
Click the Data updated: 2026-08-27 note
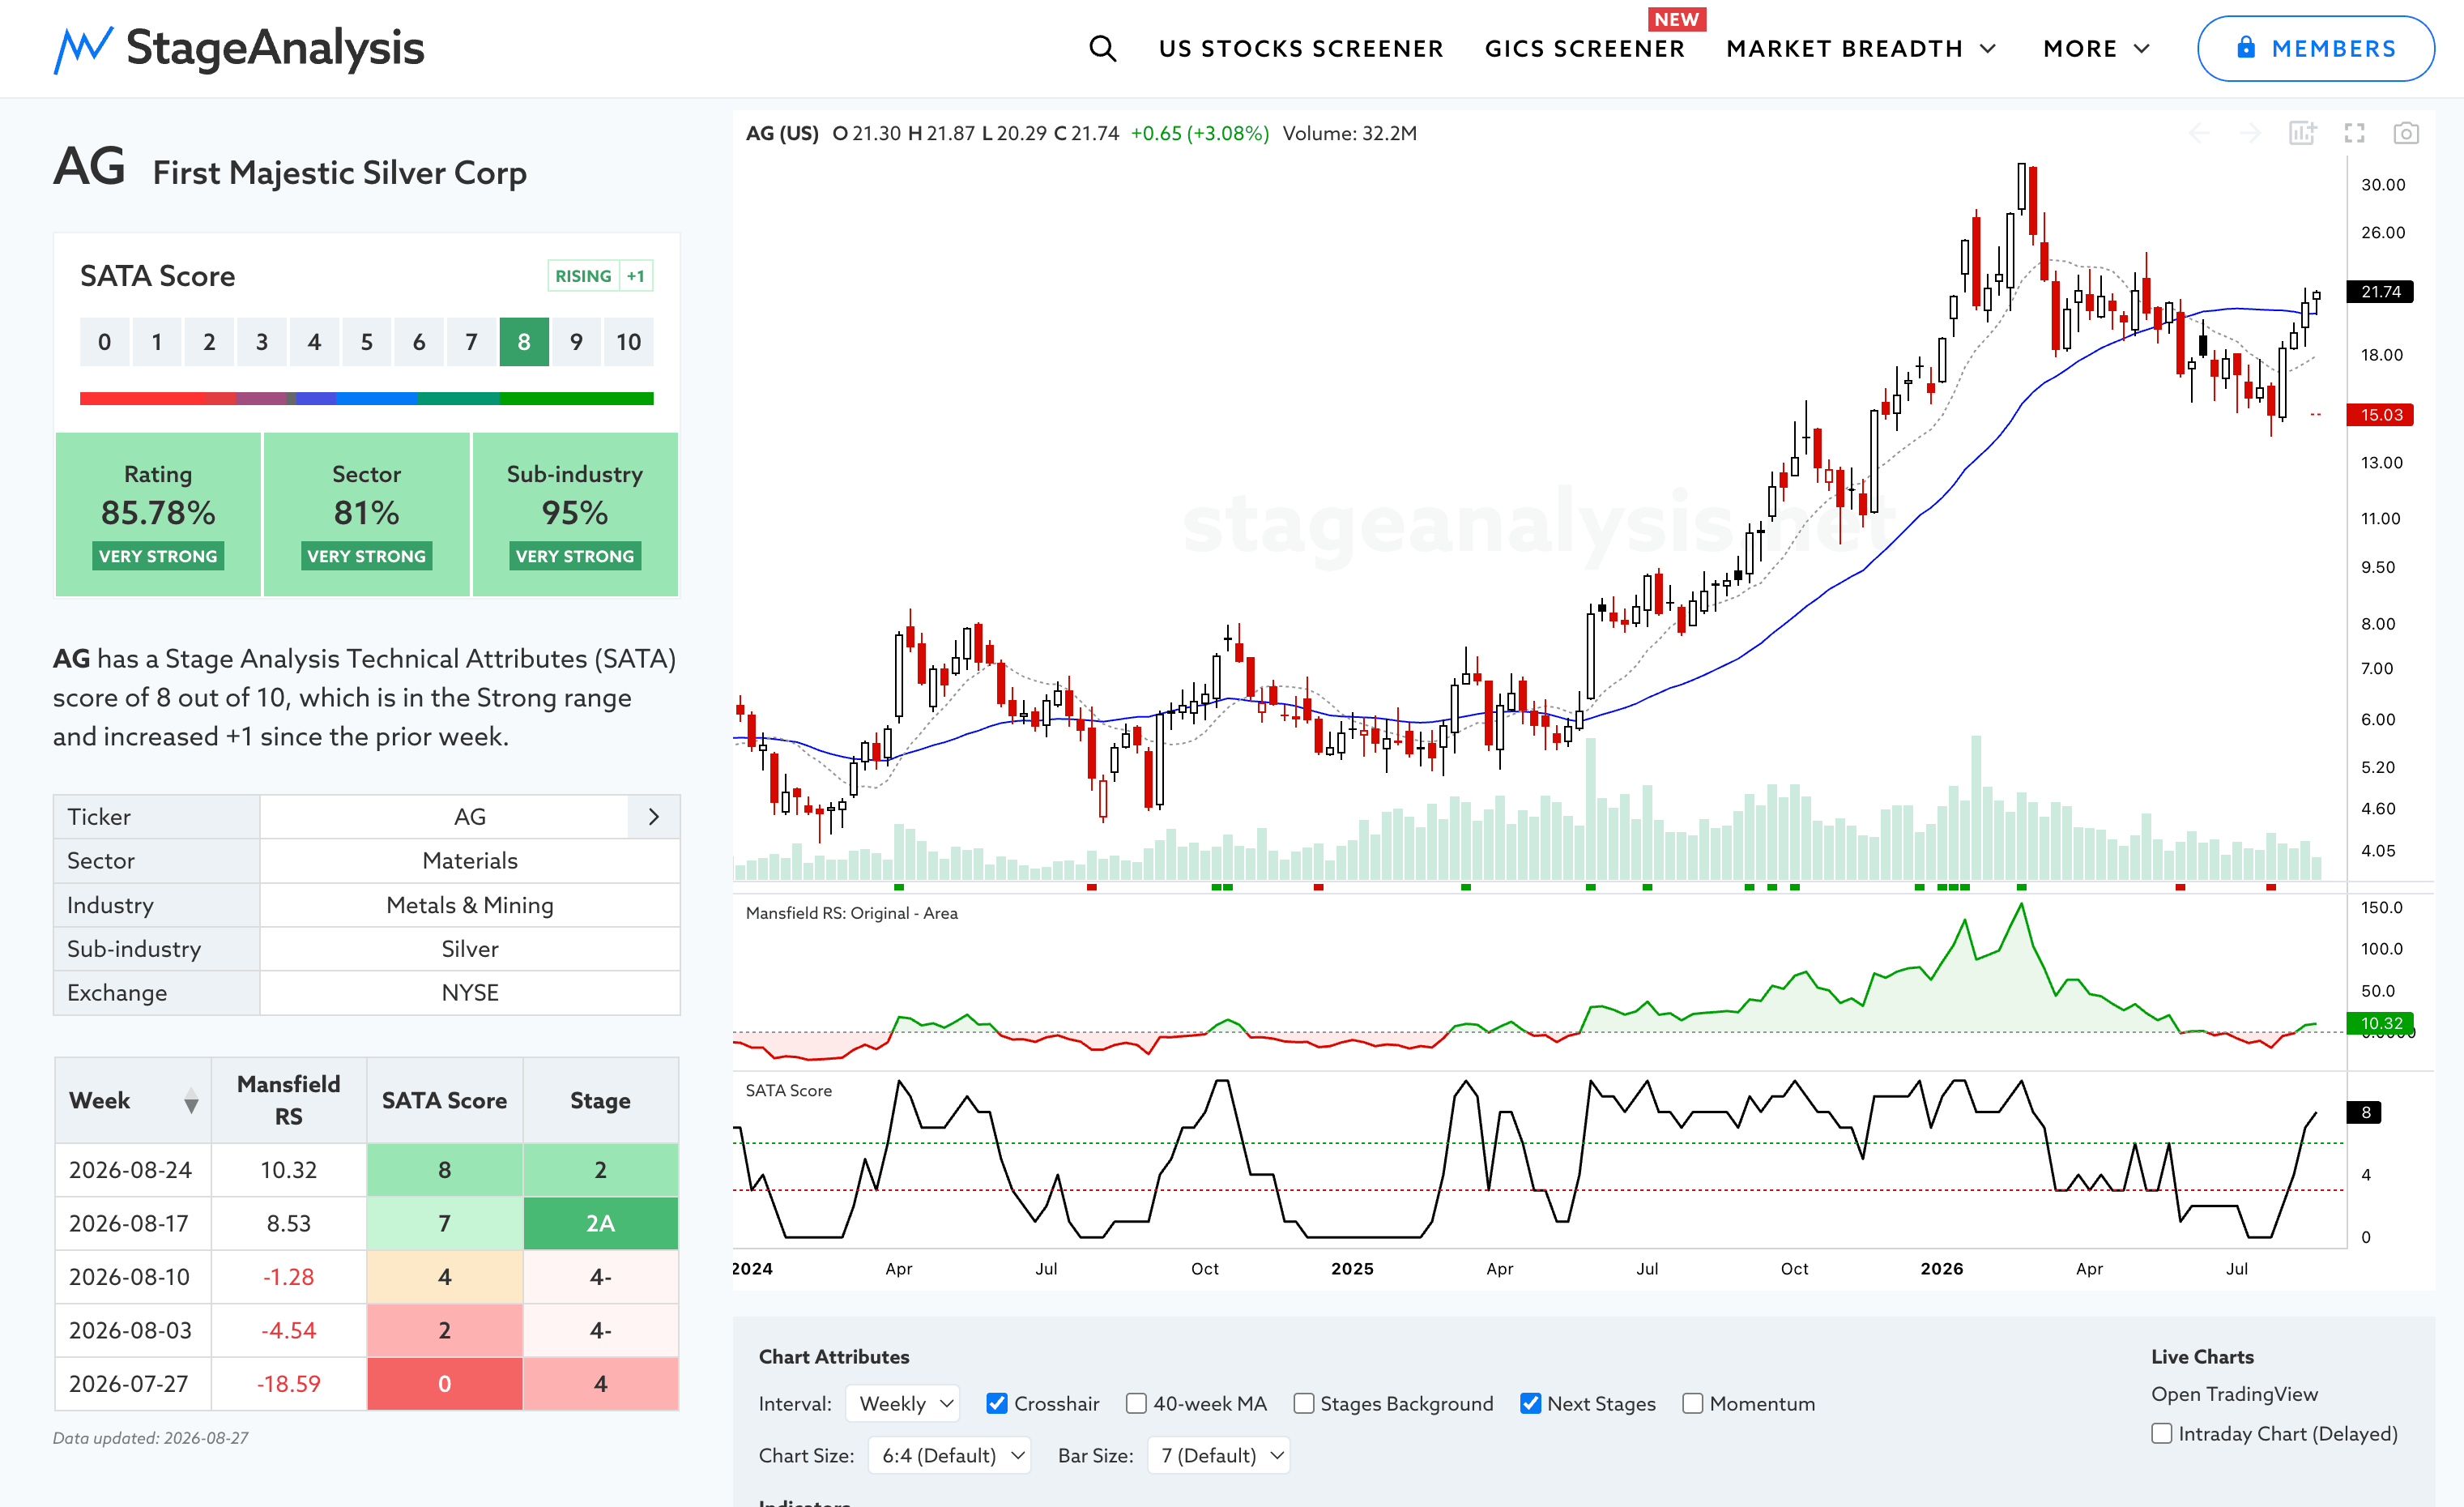(151, 1438)
